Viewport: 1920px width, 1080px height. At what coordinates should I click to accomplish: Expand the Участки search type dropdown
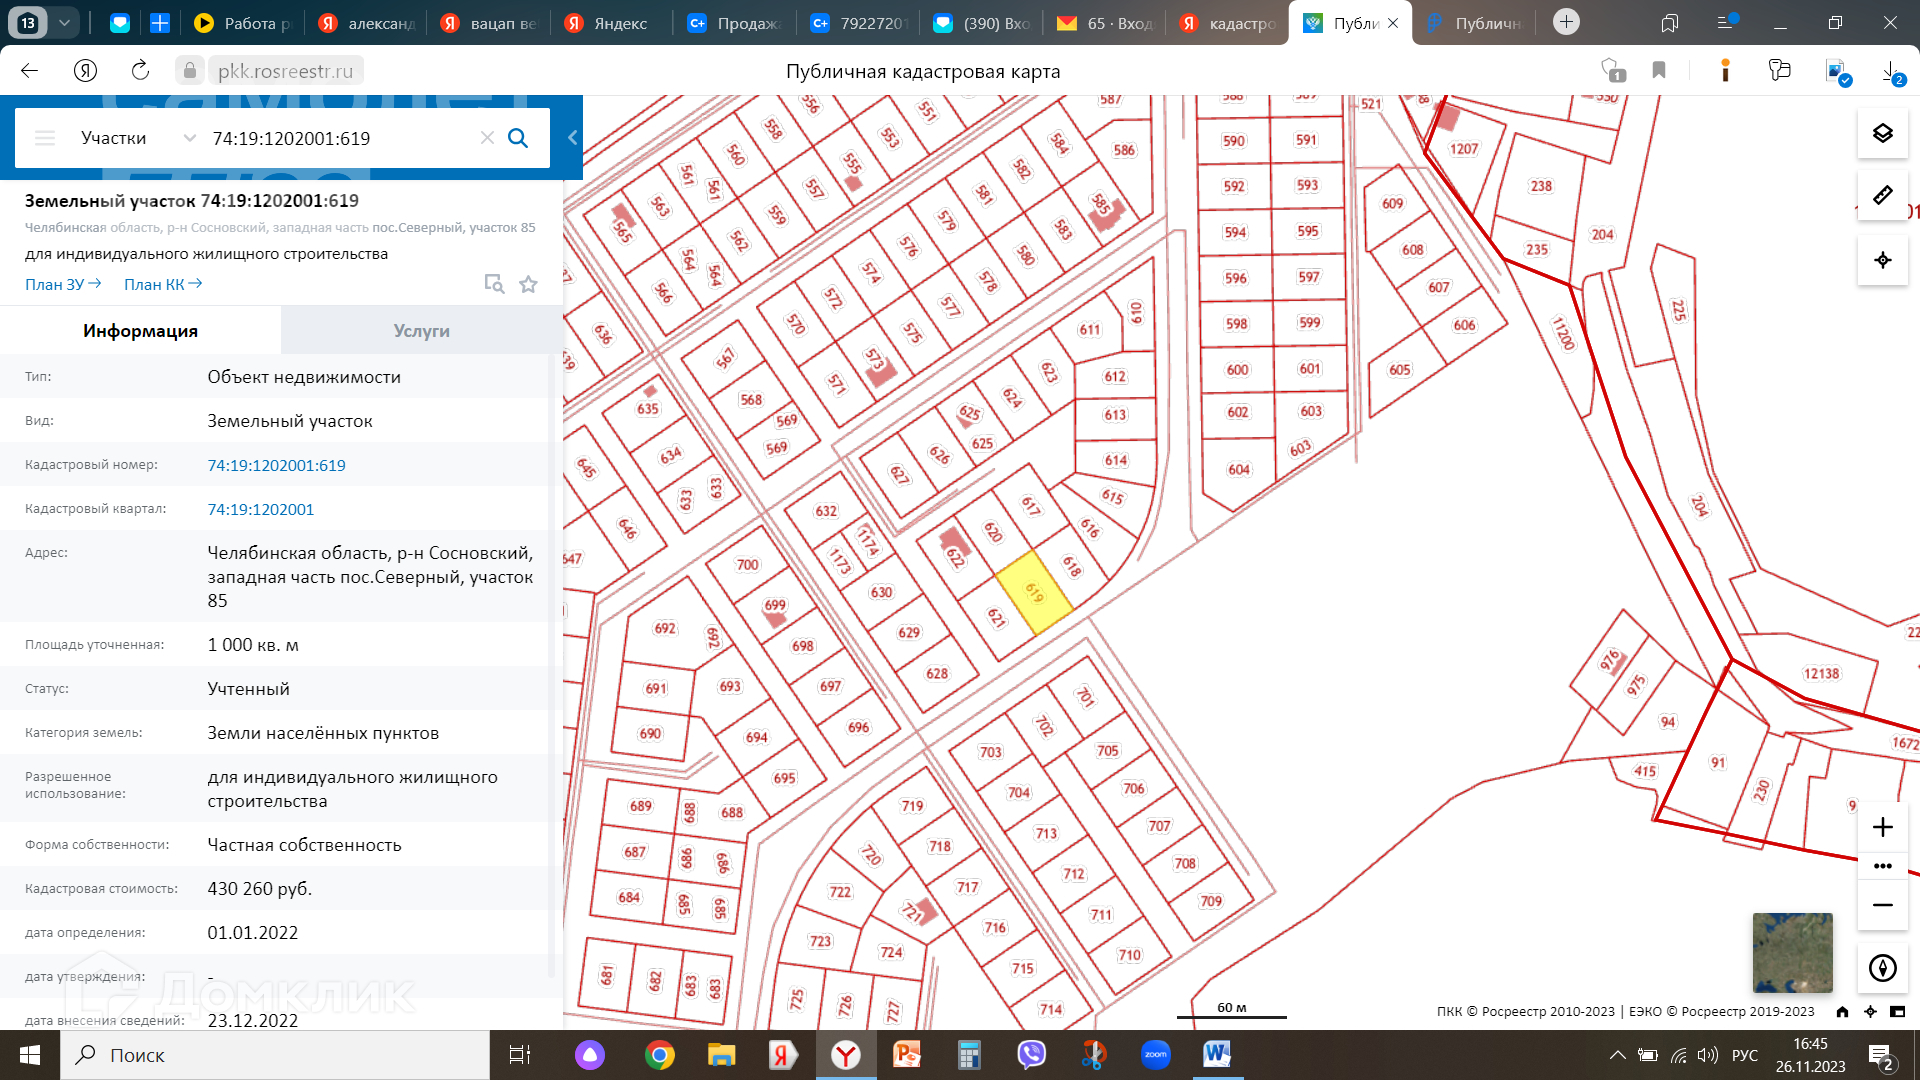[x=189, y=138]
